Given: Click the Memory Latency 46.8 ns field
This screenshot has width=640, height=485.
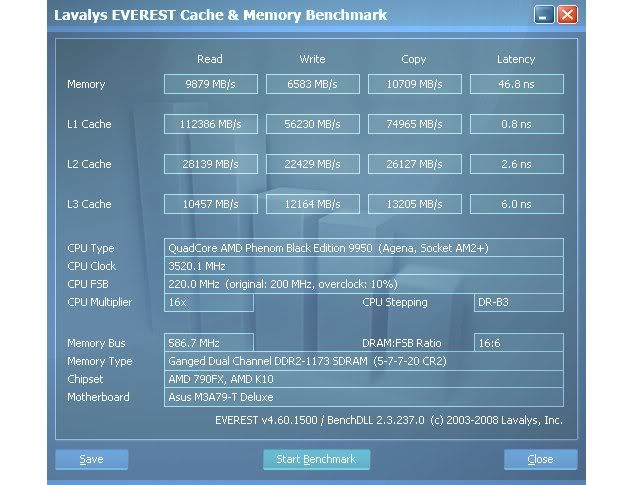Looking at the screenshot, I should pyautogui.click(x=517, y=85).
